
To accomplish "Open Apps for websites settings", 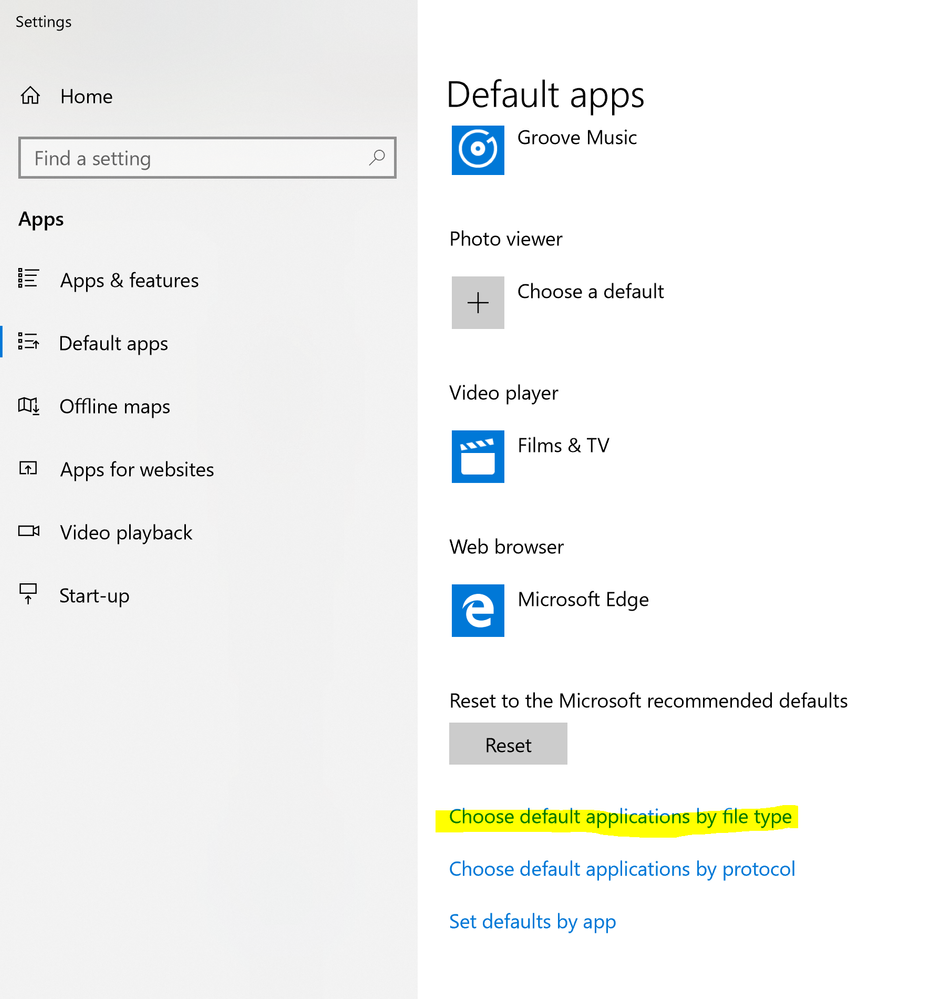I will coord(137,470).
